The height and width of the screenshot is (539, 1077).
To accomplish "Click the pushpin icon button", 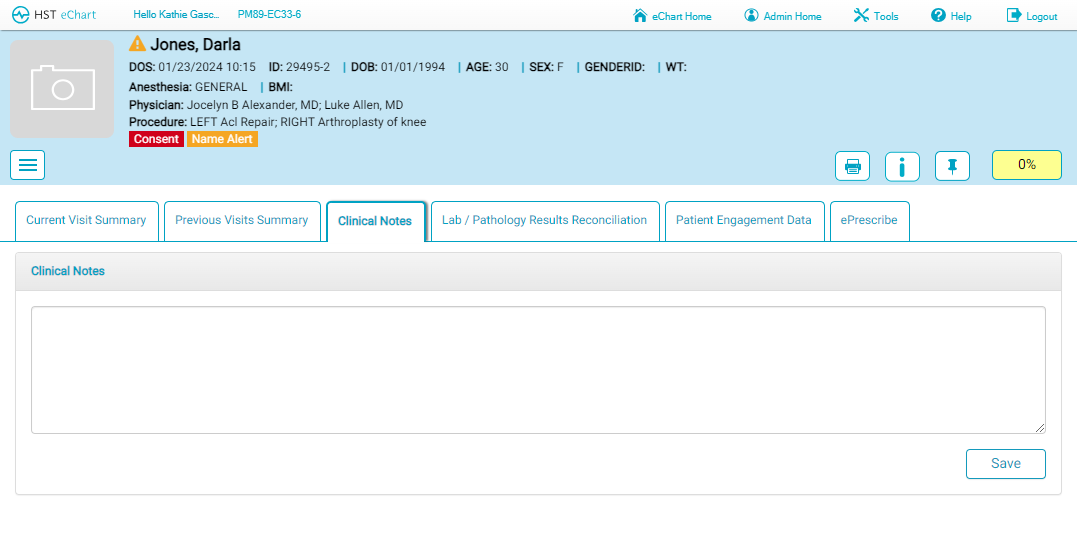I will tap(952, 166).
